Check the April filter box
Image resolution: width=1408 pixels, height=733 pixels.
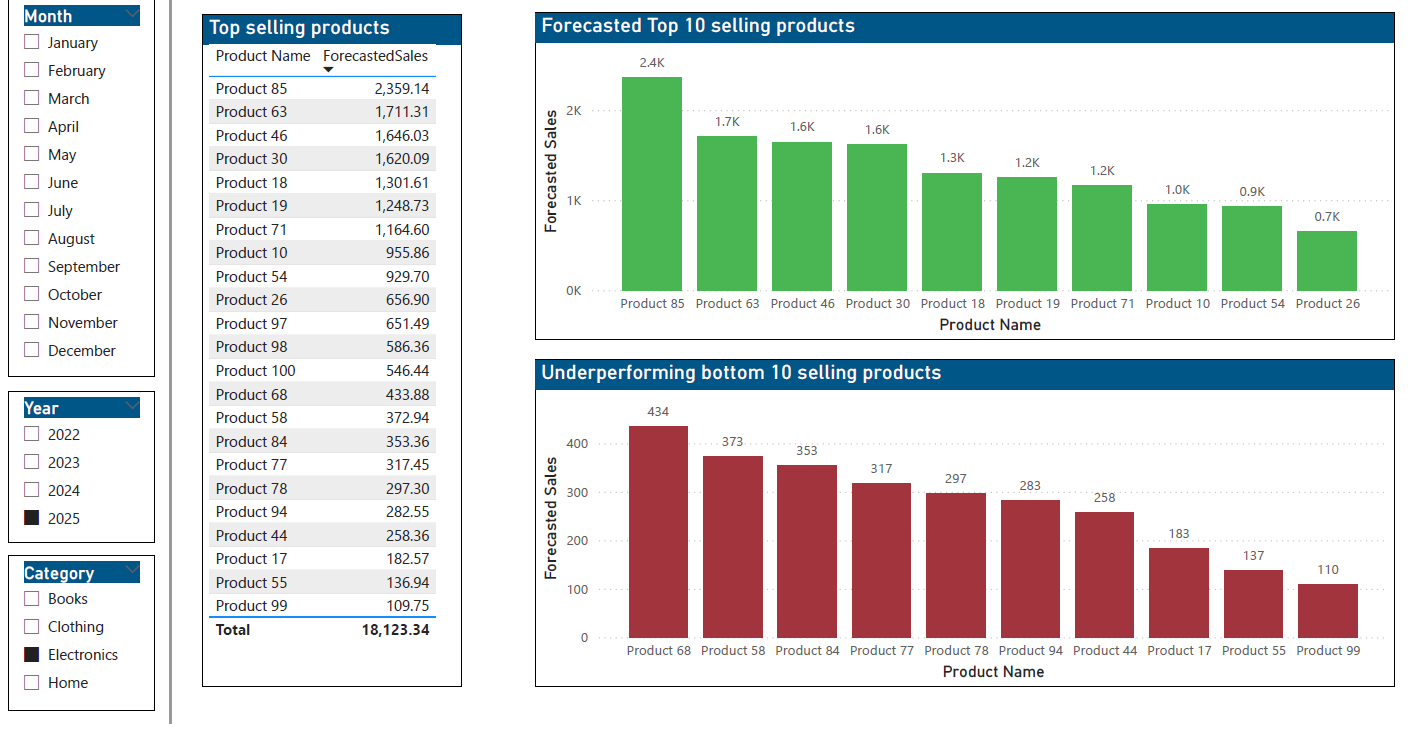(32, 126)
